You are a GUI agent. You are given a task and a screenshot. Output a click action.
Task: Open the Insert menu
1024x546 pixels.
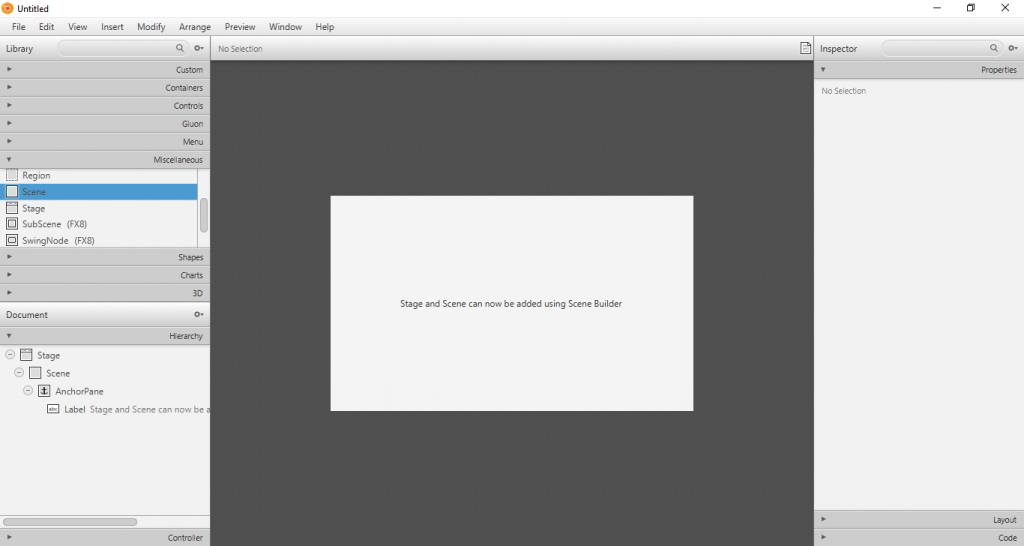(x=112, y=27)
